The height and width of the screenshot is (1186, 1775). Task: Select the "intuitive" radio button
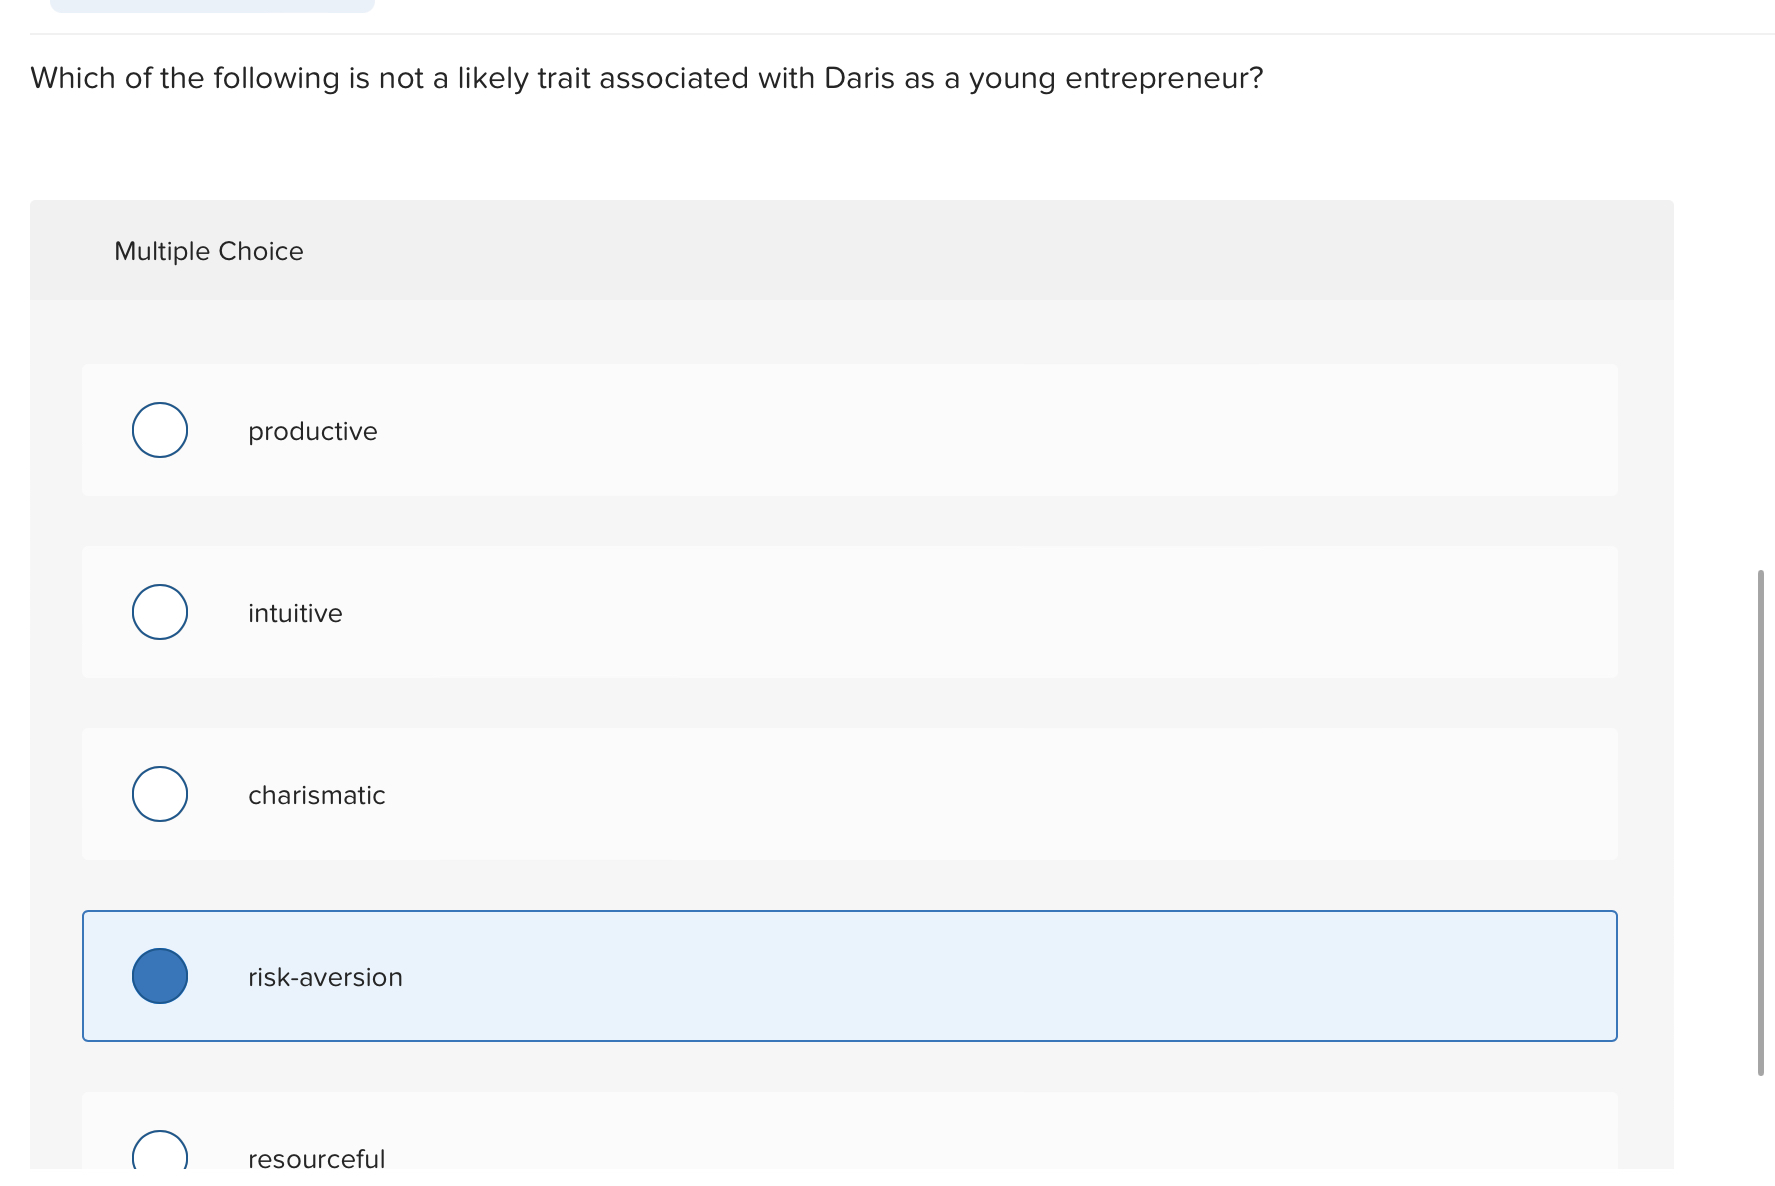[159, 612]
